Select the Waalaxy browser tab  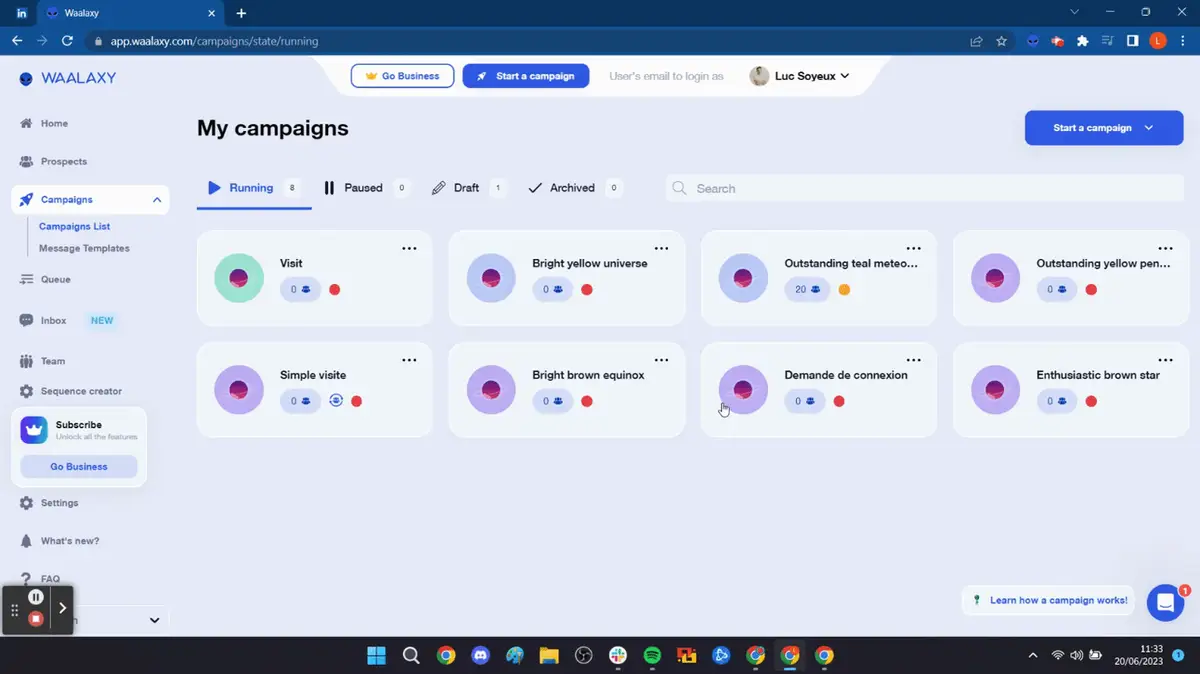[131, 13]
